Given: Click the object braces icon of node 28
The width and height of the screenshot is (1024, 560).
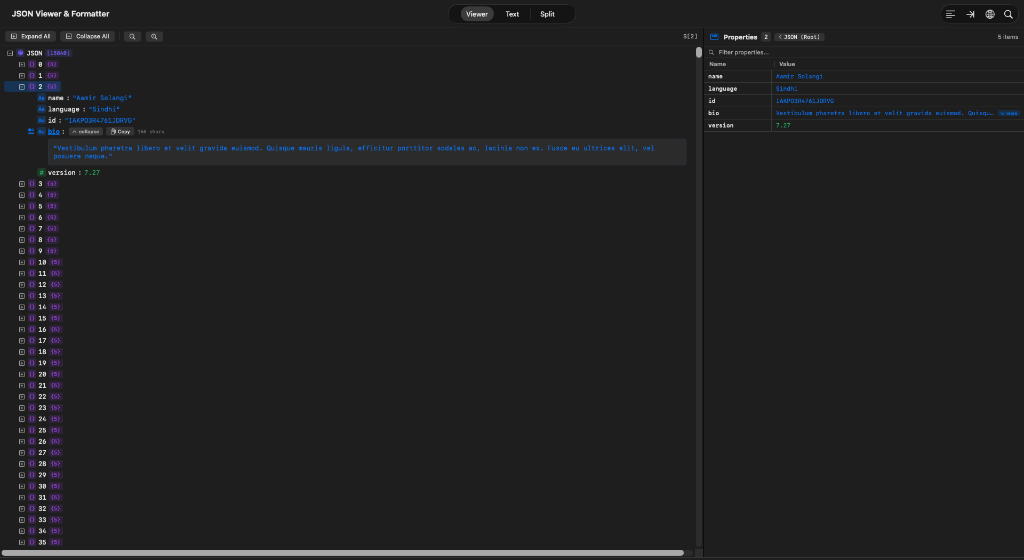Looking at the screenshot, I should tap(32, 464).
